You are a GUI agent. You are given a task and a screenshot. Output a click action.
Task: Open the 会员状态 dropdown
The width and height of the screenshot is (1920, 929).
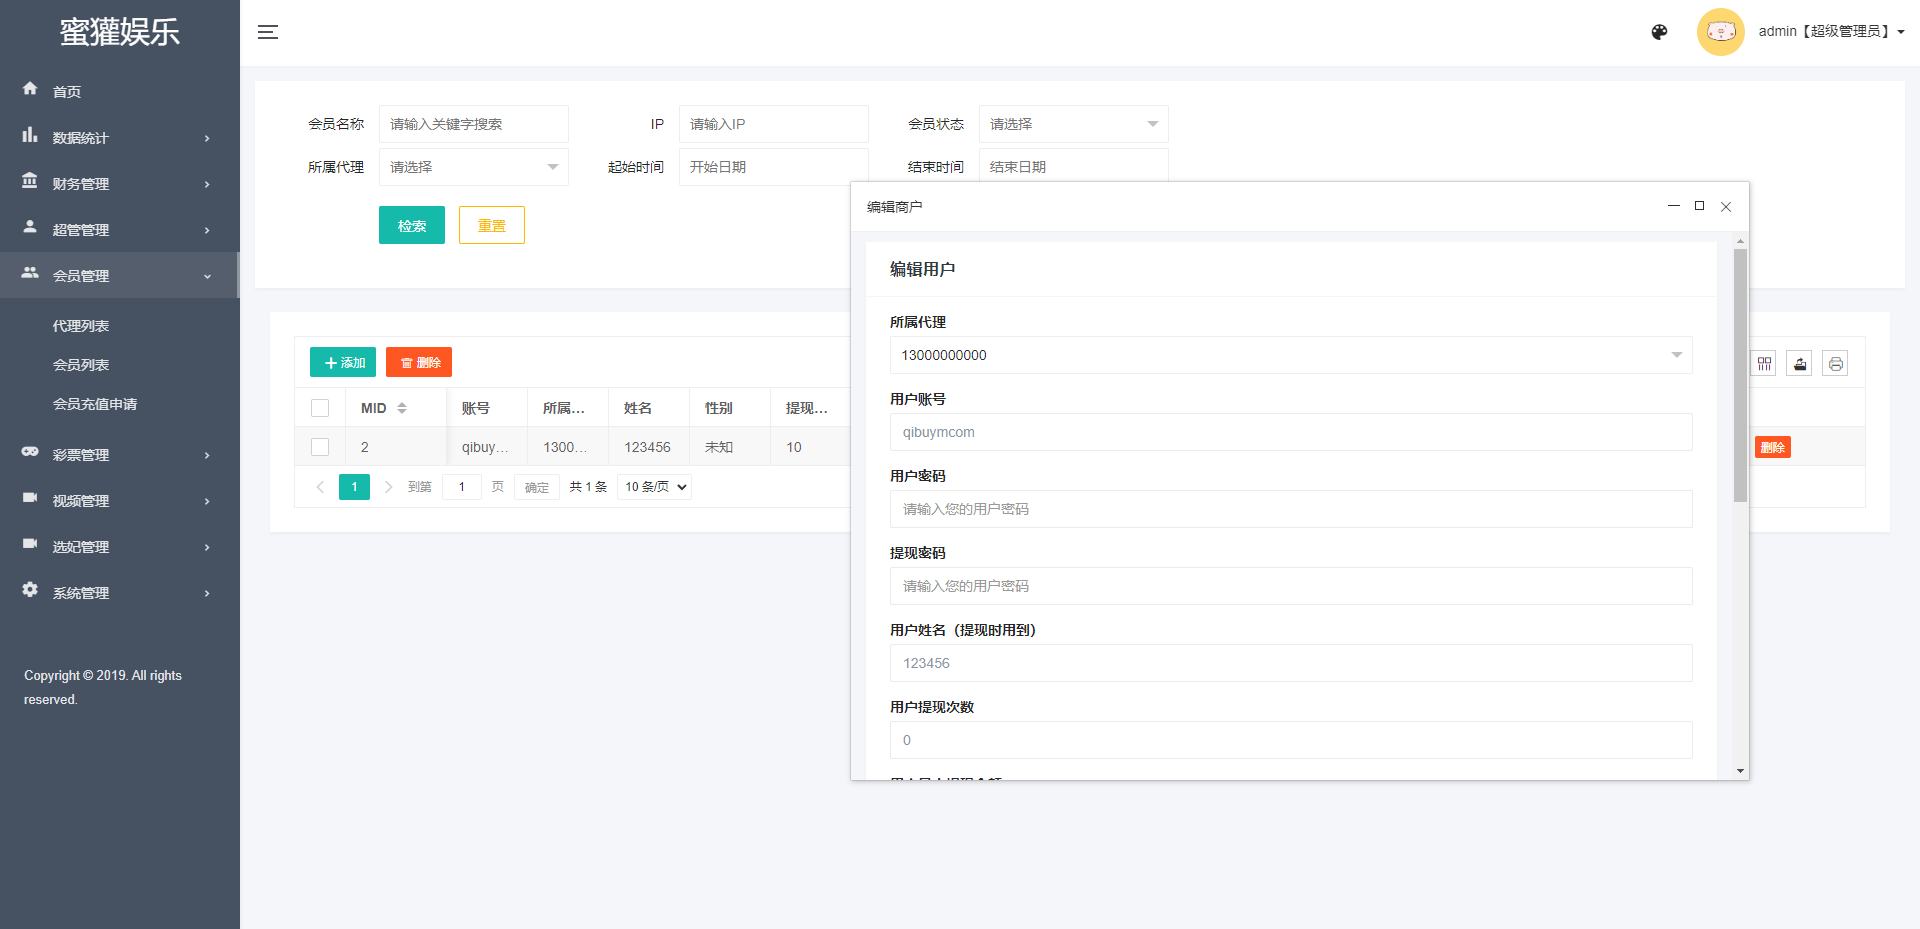(1072, 124)
